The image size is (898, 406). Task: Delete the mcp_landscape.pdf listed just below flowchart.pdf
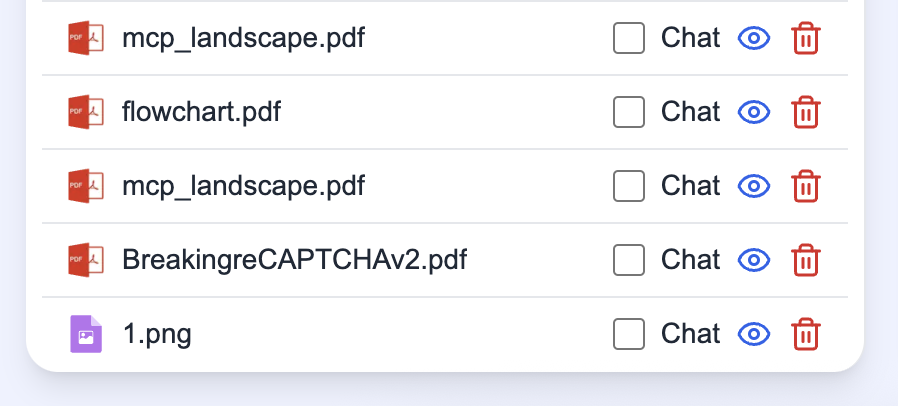[806, 186]
